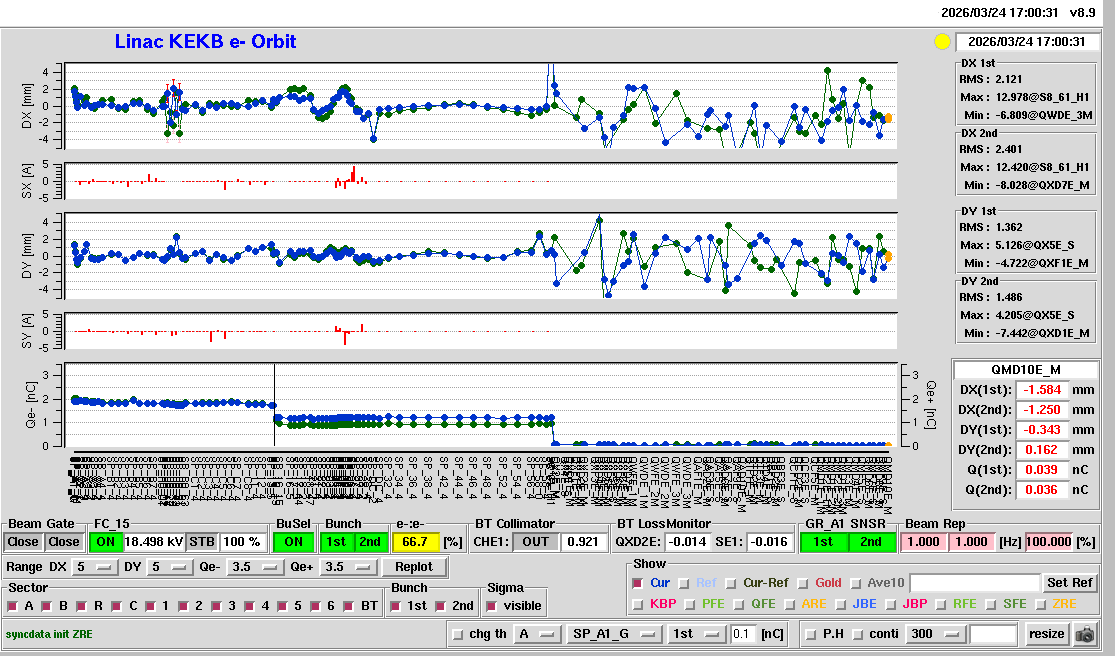
Task: Click the GR_A1 SNSR 2nd indicator
Action: tap(871, 542)
